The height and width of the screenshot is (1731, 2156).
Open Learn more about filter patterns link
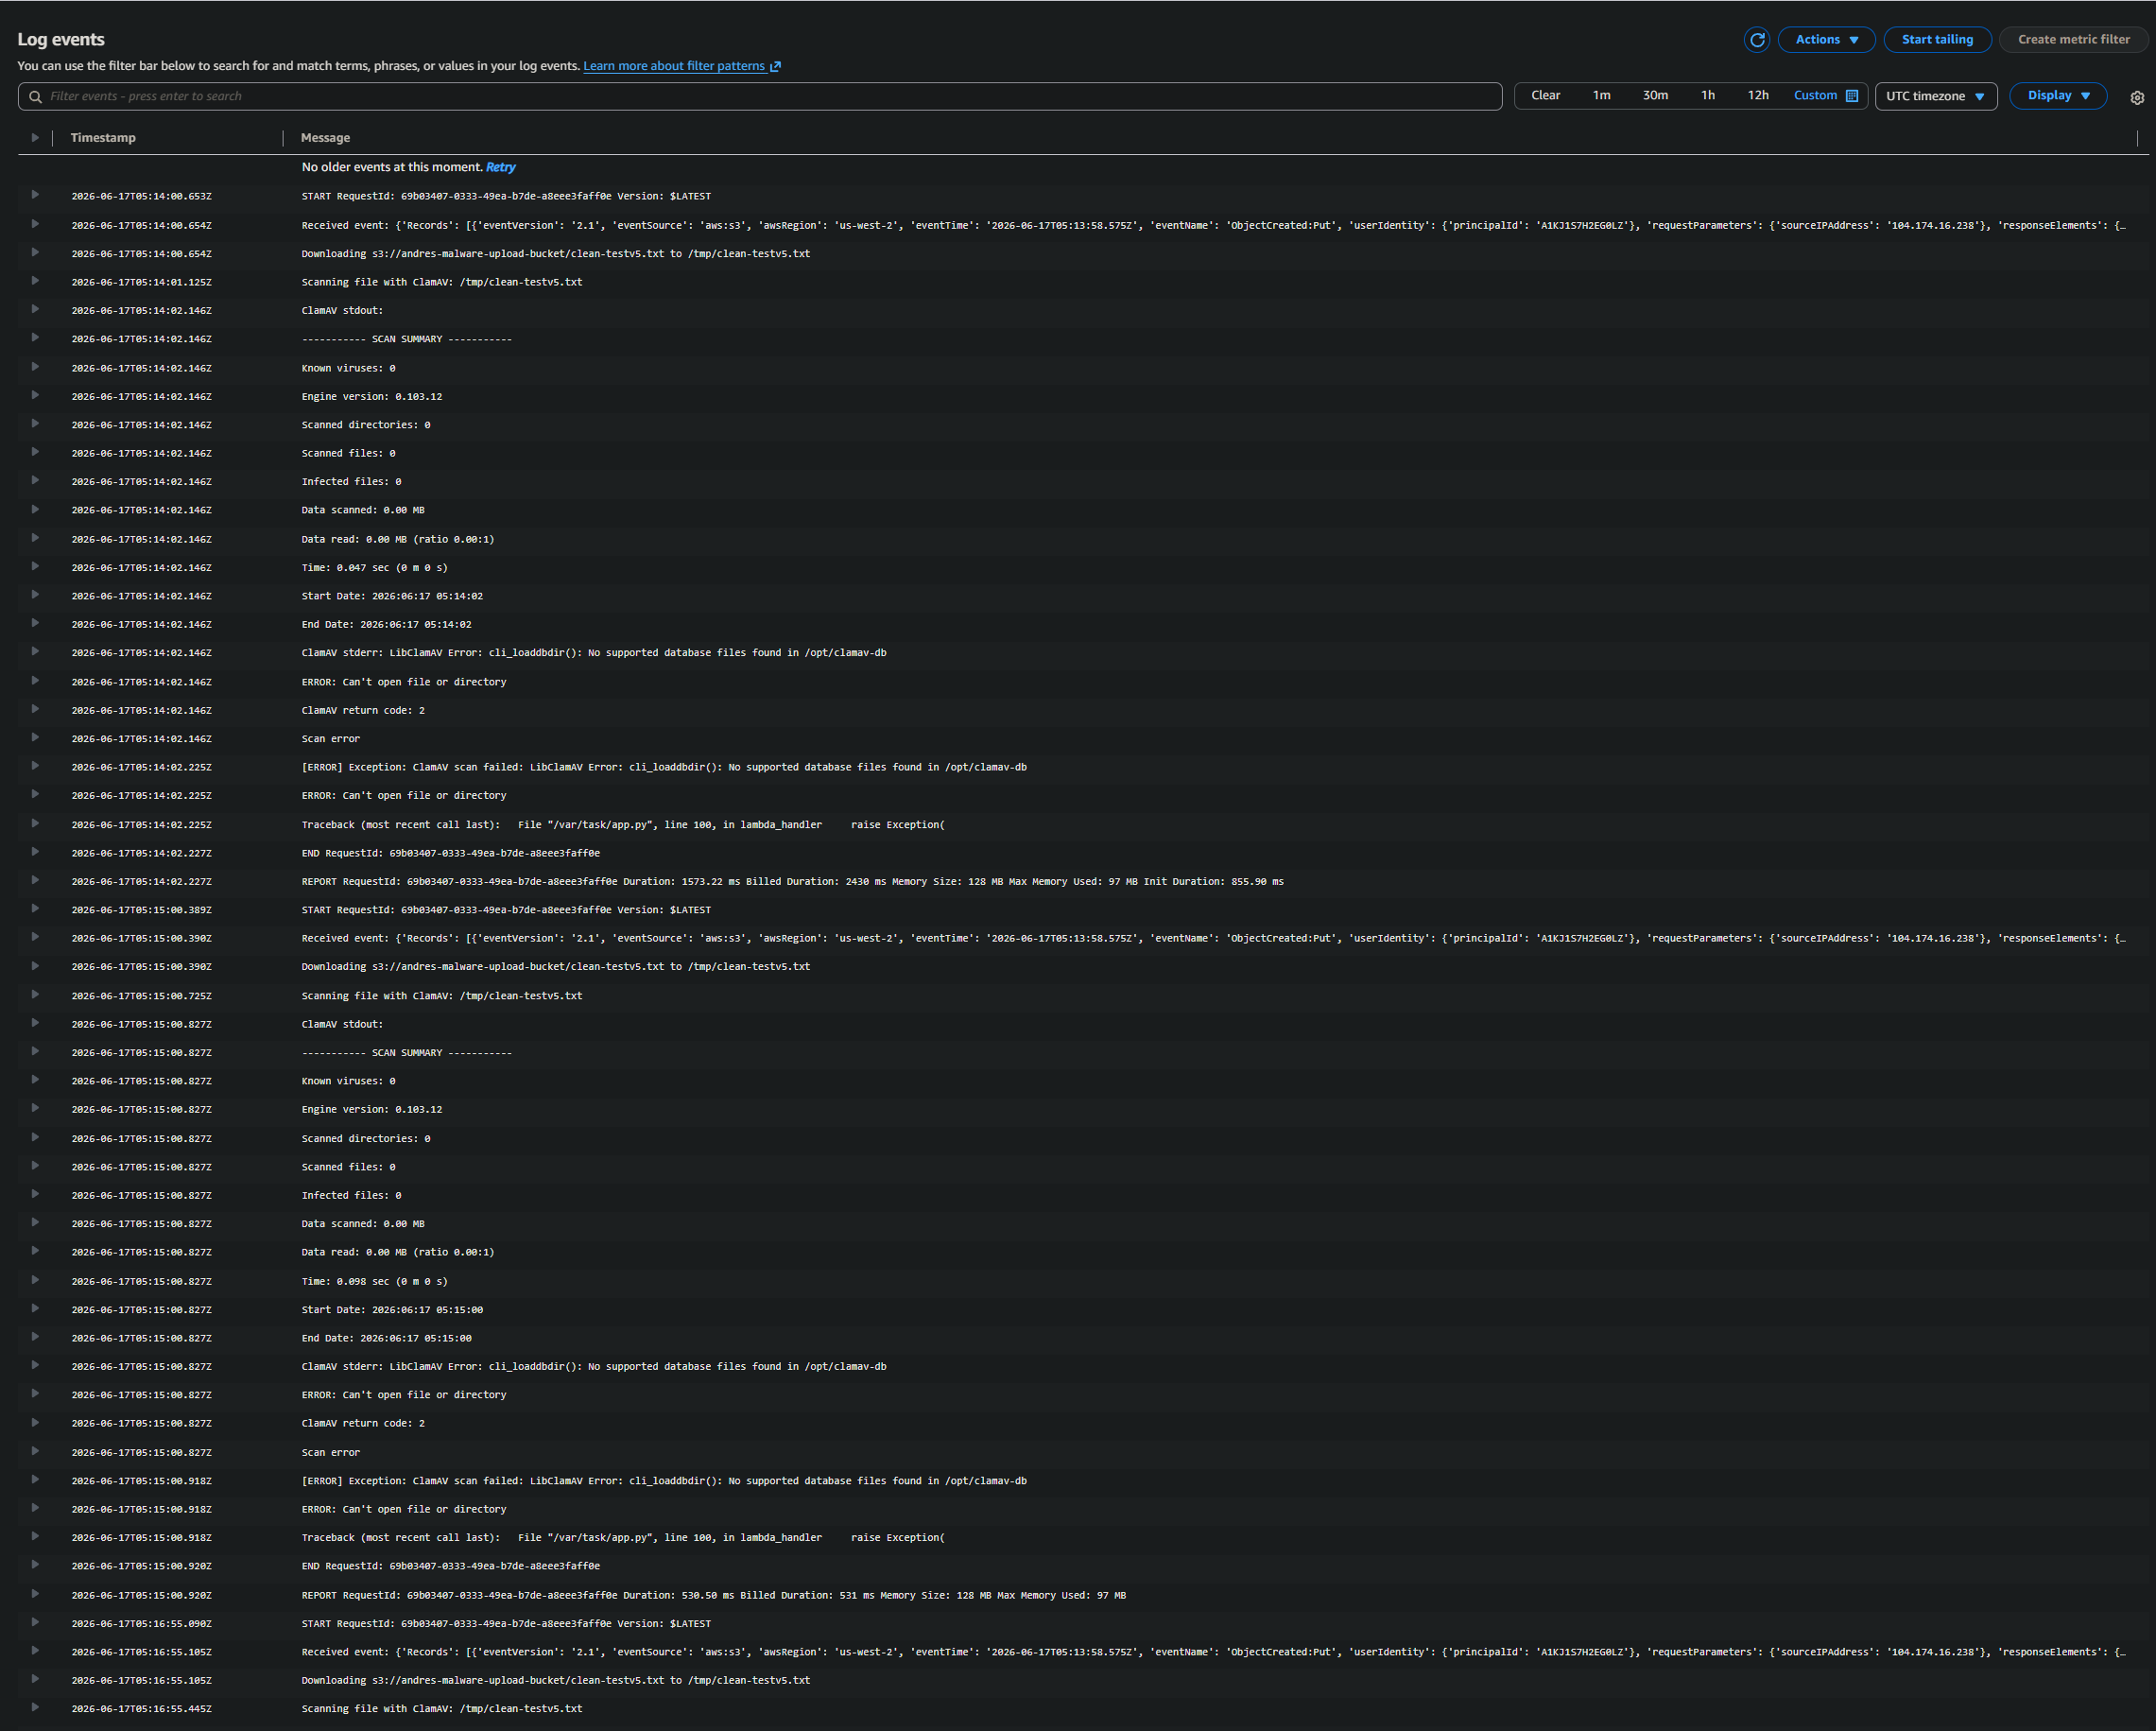point(674,66)
